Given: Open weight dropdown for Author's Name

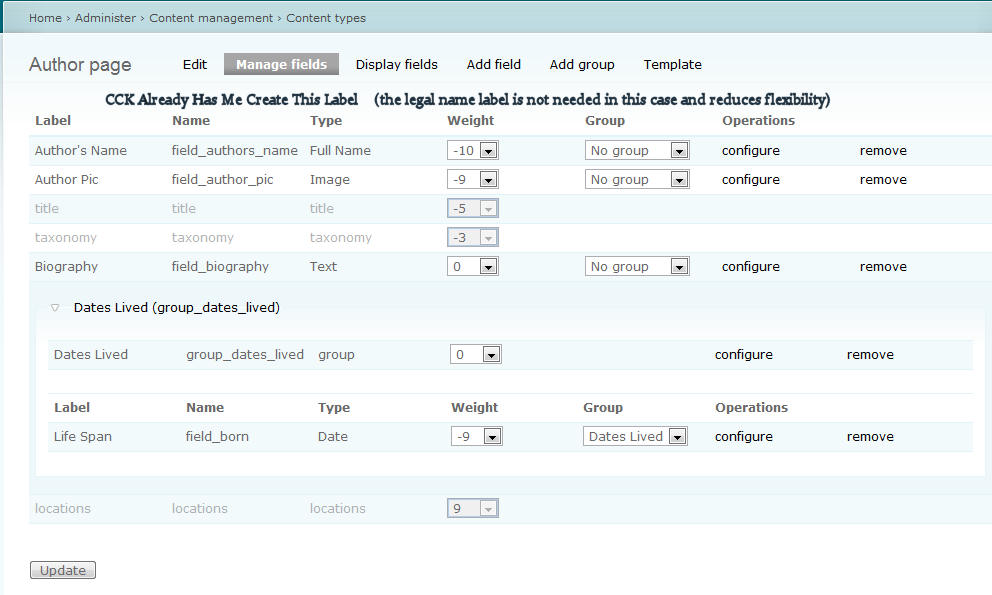Looking at the screenshot, I should tap(473, 151).
